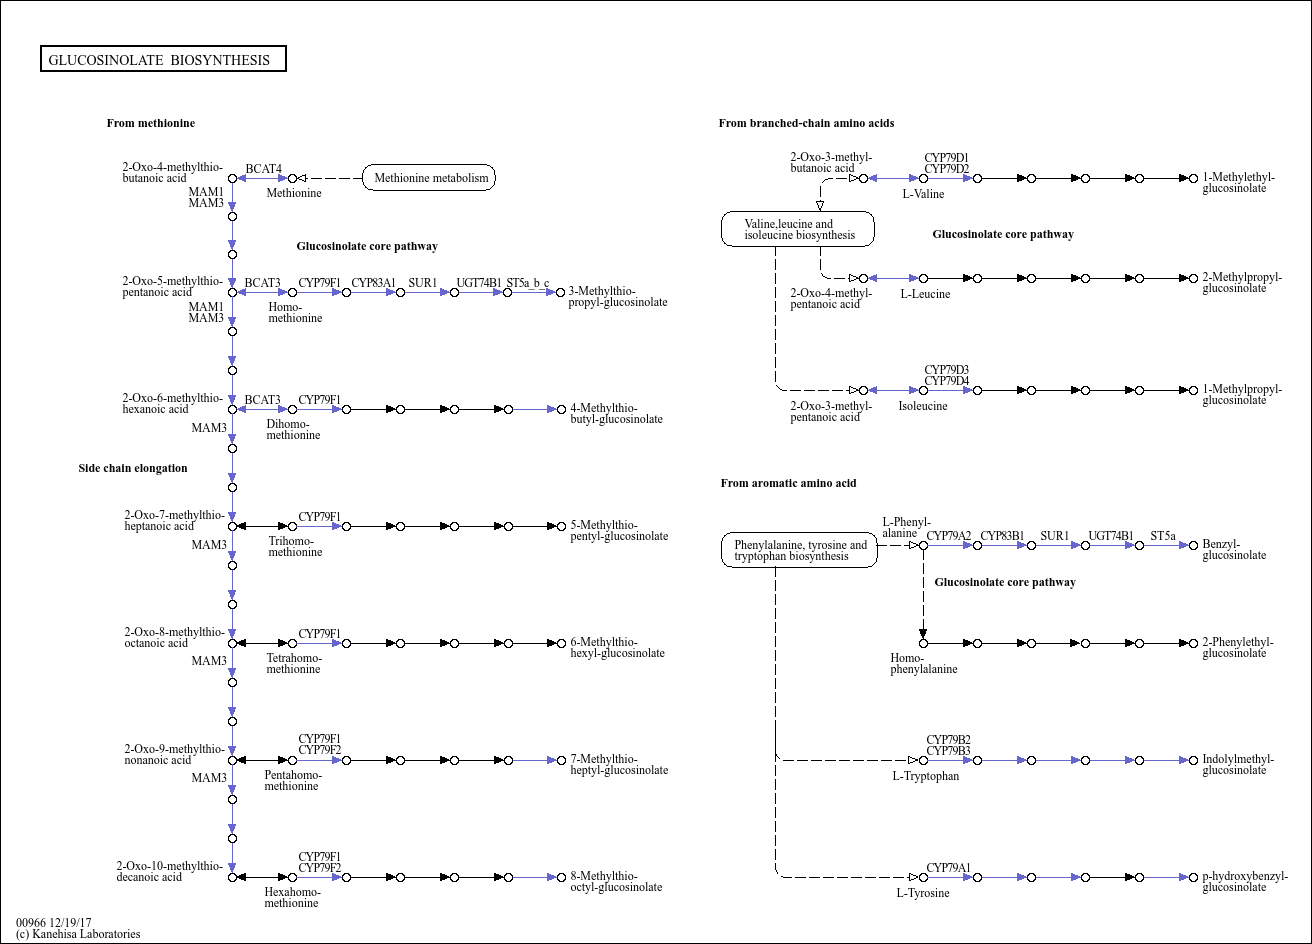Click the 2-Oxo-10-methylthiodecanoic acid compound circle

232,877
